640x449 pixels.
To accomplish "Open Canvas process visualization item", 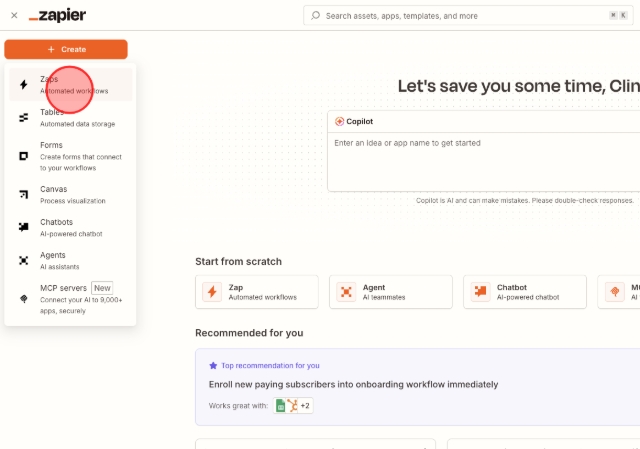I will pos(71,195).
